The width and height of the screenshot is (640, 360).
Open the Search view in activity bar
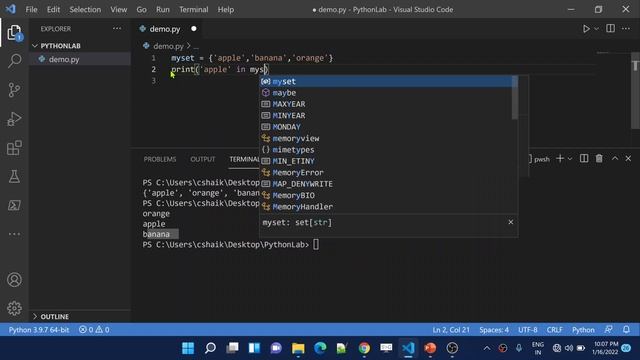tap(14, 60)
